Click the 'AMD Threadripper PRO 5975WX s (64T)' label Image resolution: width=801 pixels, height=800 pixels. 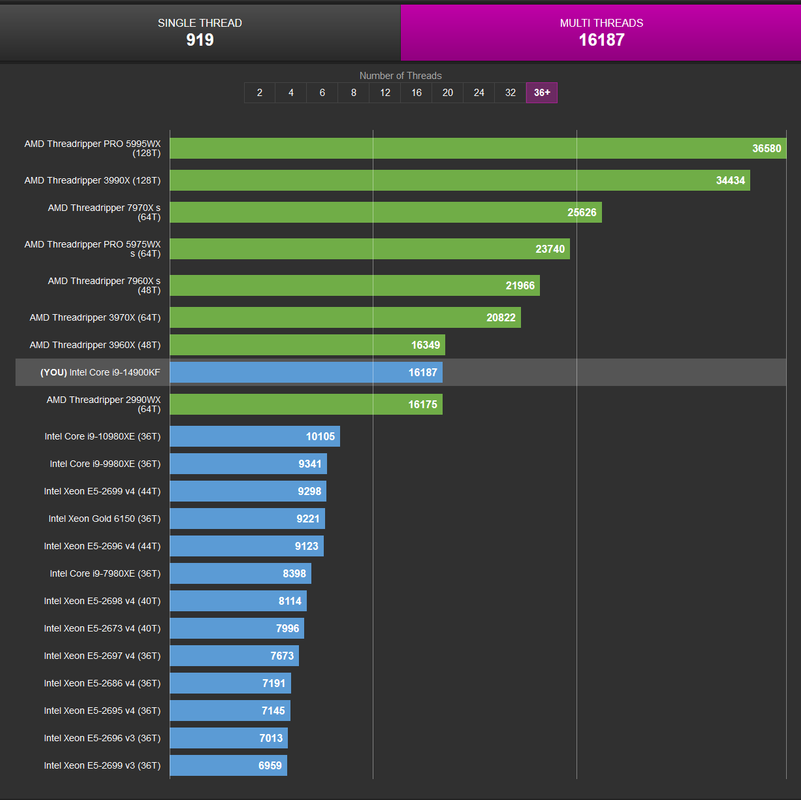[92, 249]
